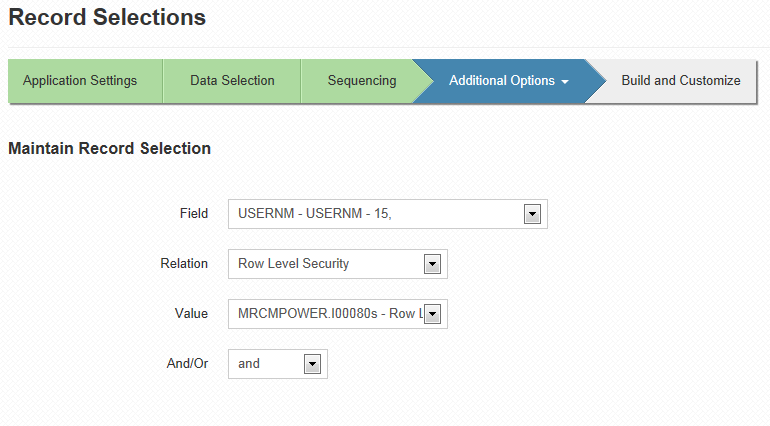
Task: Click the And/Or dropdown arrow button
Action: coord(312,364)
